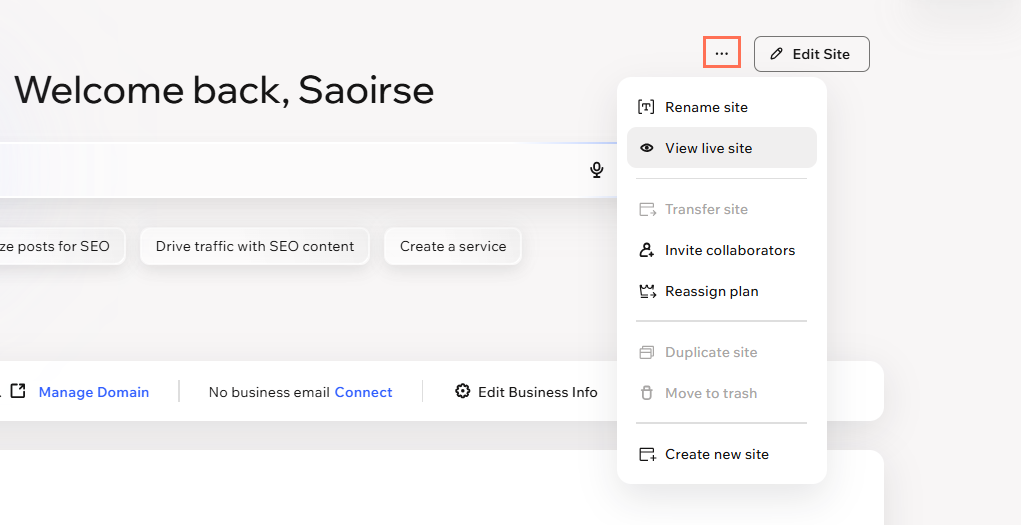The width and height of the screenshot is (1021, 525).
Task: Click the Create new site plus-window icon
Action: pos(647,454)
